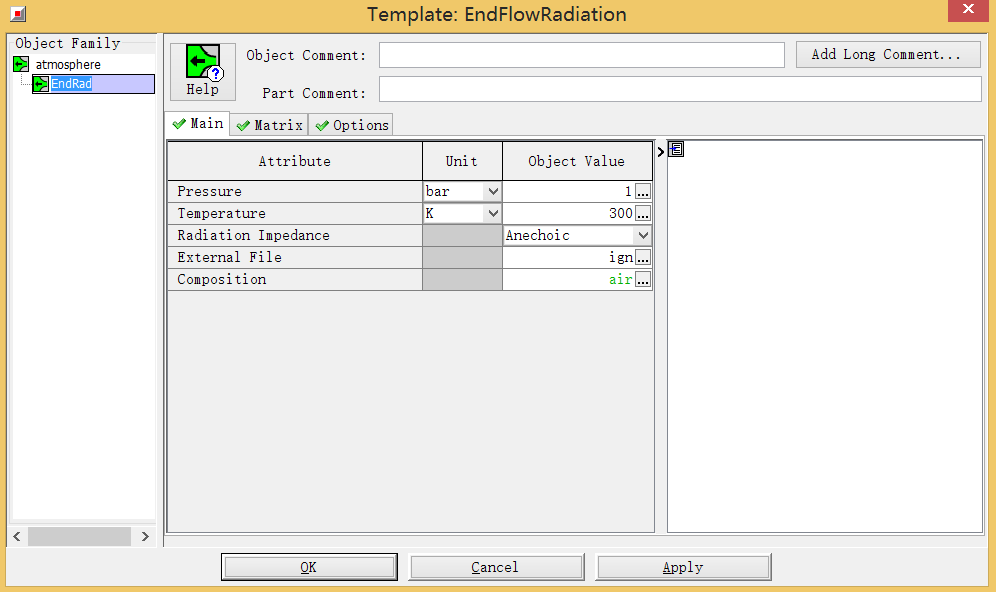Expand the Radiation Impedance Anechoic dropdown
Screen dimensions: 996x592
click(x=643, y=235)
